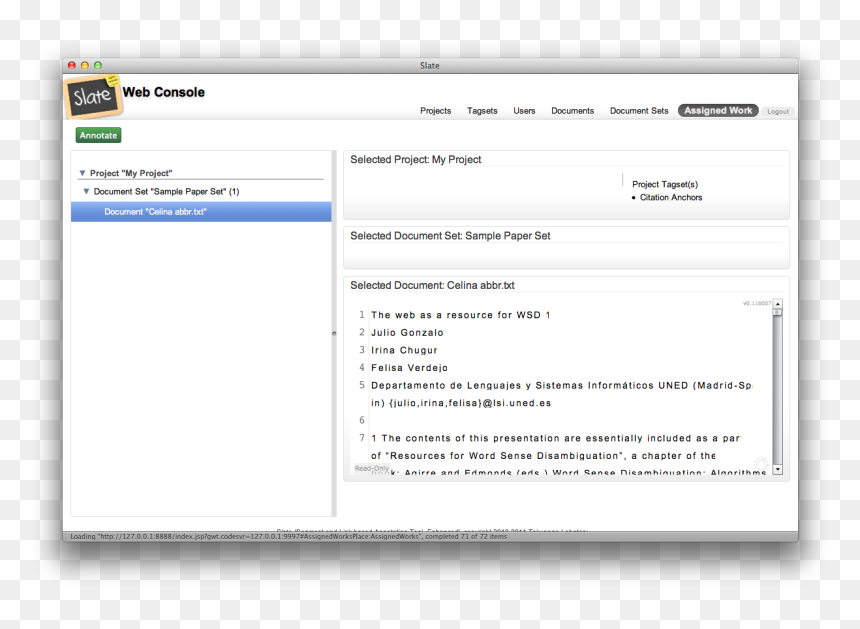Image resolution: width=860 pixels, height=629 pixels.
Task: Click the Logout button
Action: (778, 111)
